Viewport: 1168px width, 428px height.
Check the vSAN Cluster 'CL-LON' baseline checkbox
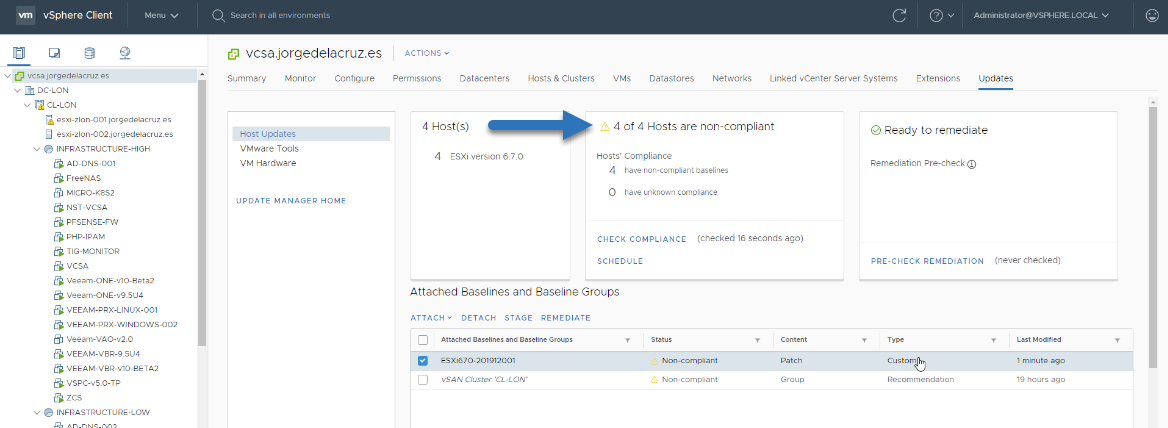423,380
